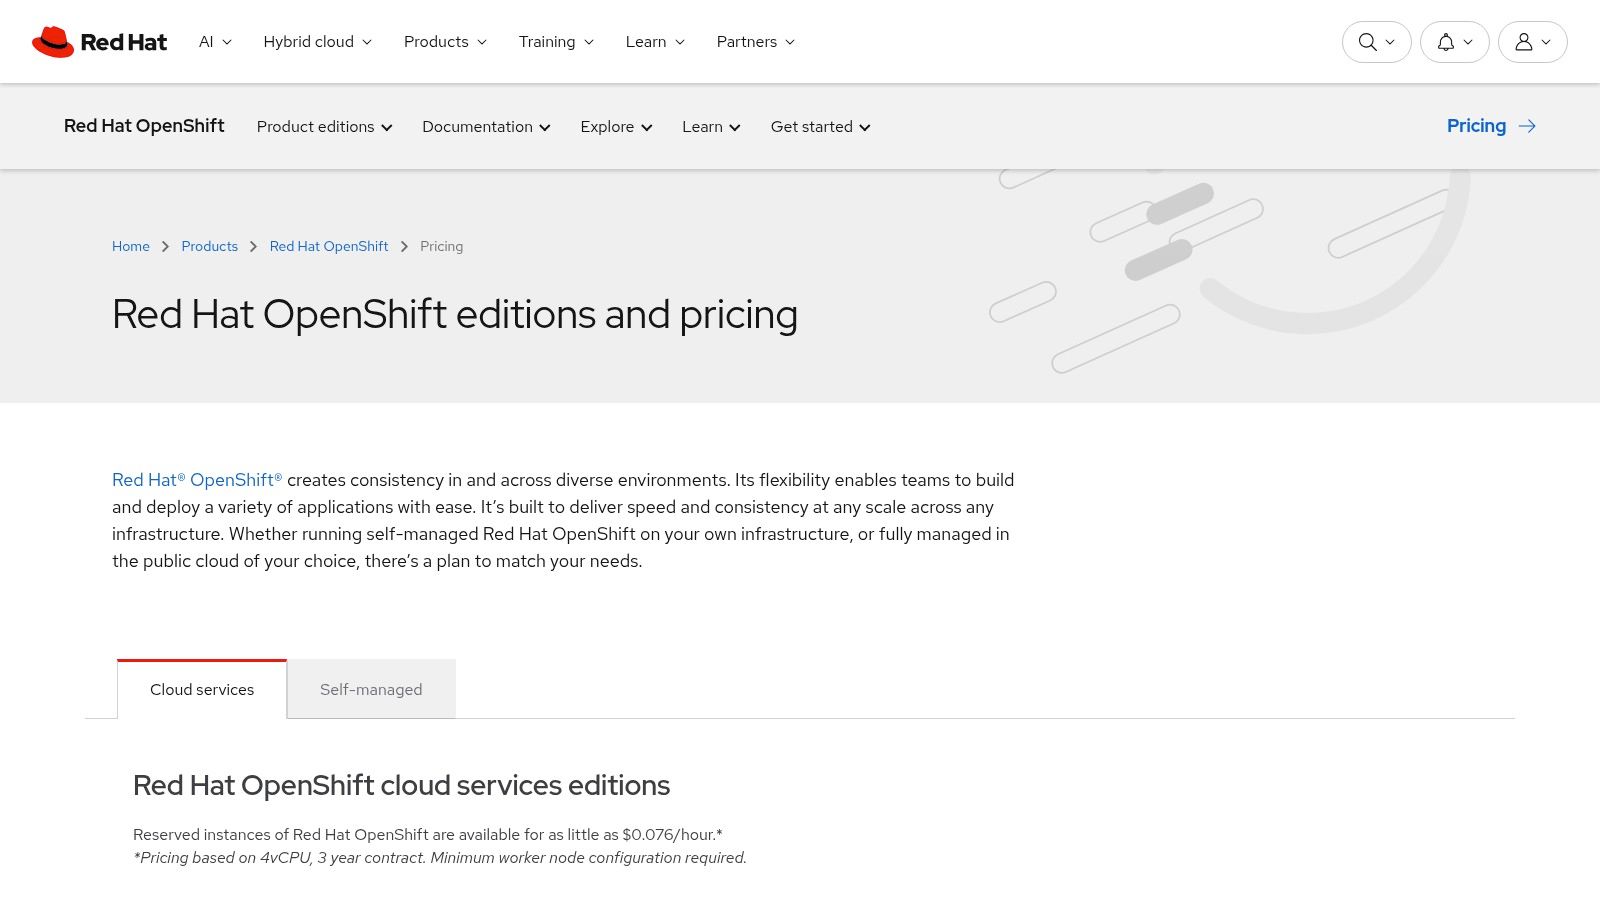Click the Red Hat OpenShift brand heading
Image resolution: width=1600 pixels, height=900 pixels.
144,126
